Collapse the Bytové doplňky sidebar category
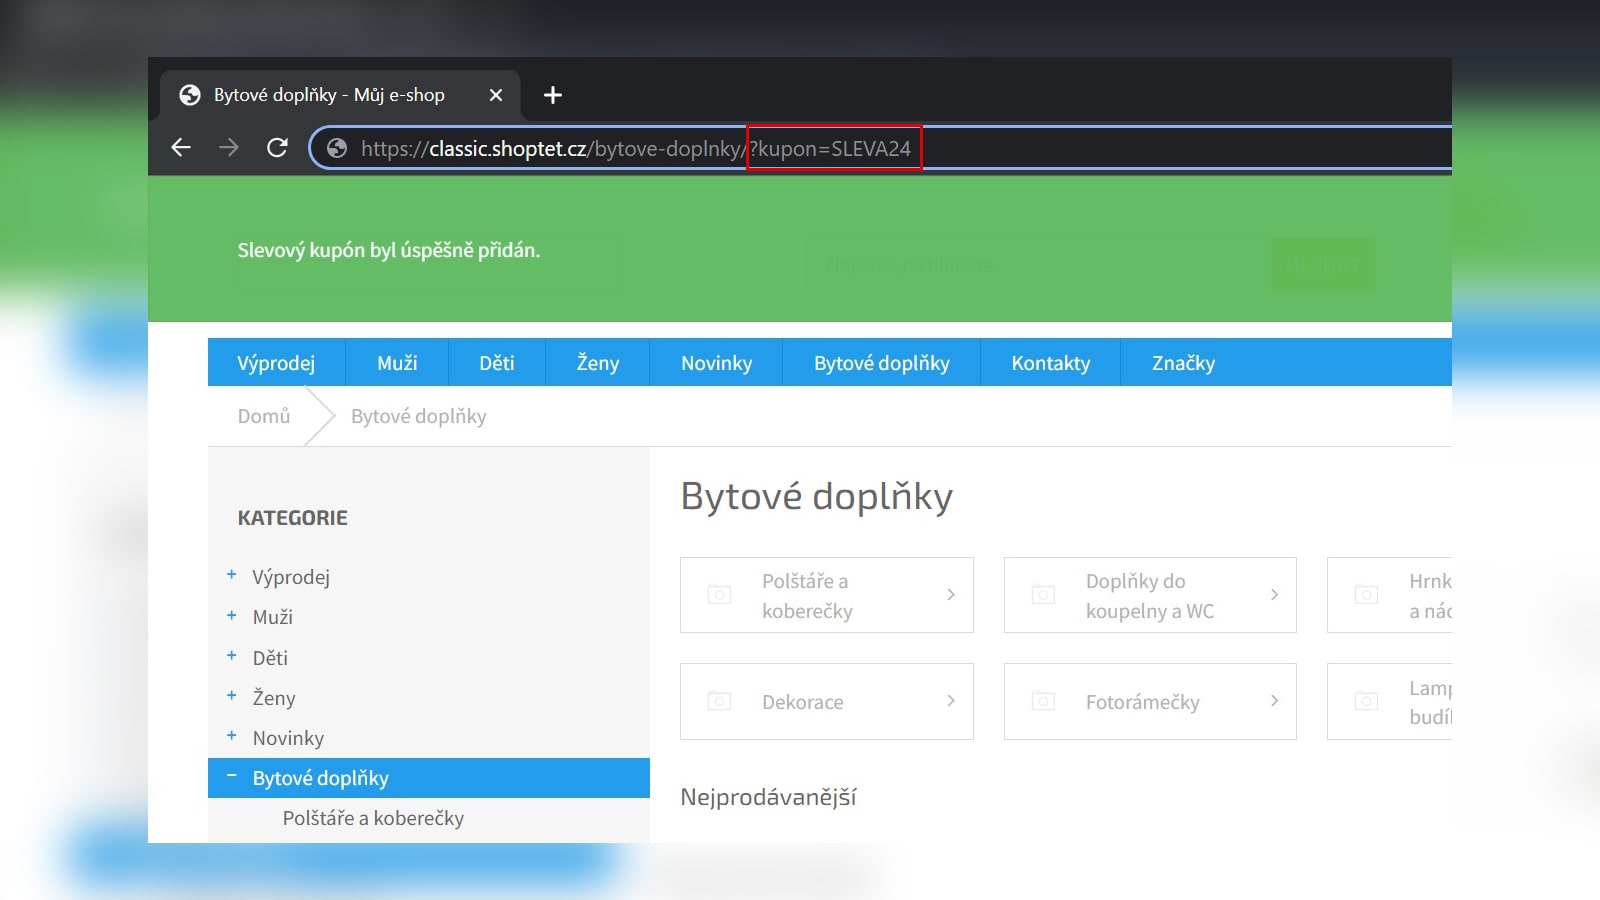 232,776
